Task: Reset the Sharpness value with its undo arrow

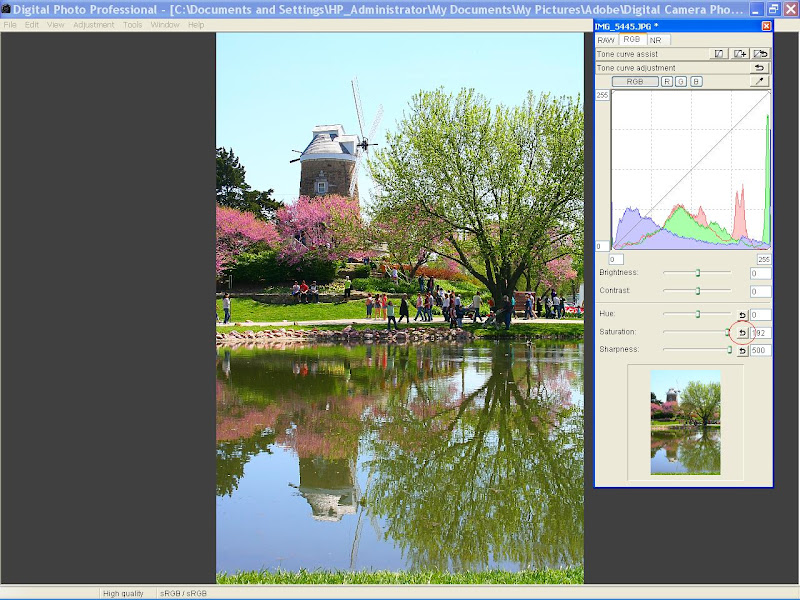Action: coord(742,350)
